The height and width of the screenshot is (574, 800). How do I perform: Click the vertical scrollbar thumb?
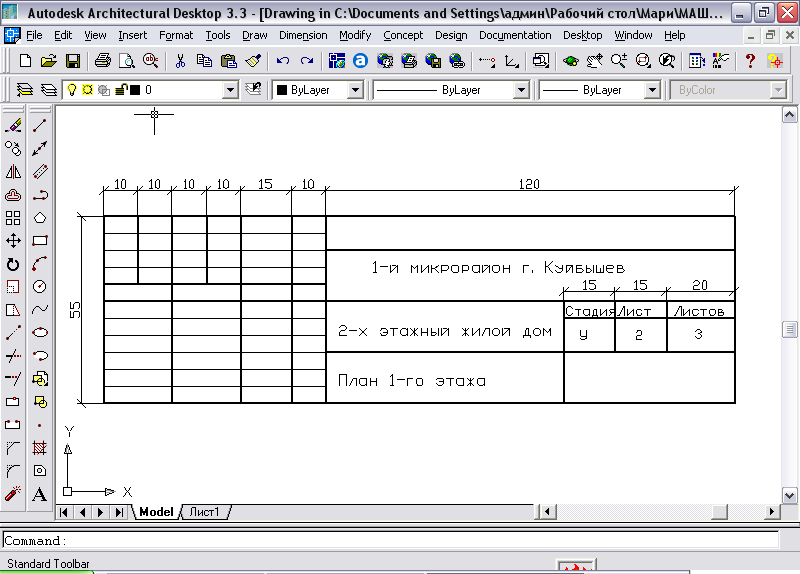tap(789, 330)
